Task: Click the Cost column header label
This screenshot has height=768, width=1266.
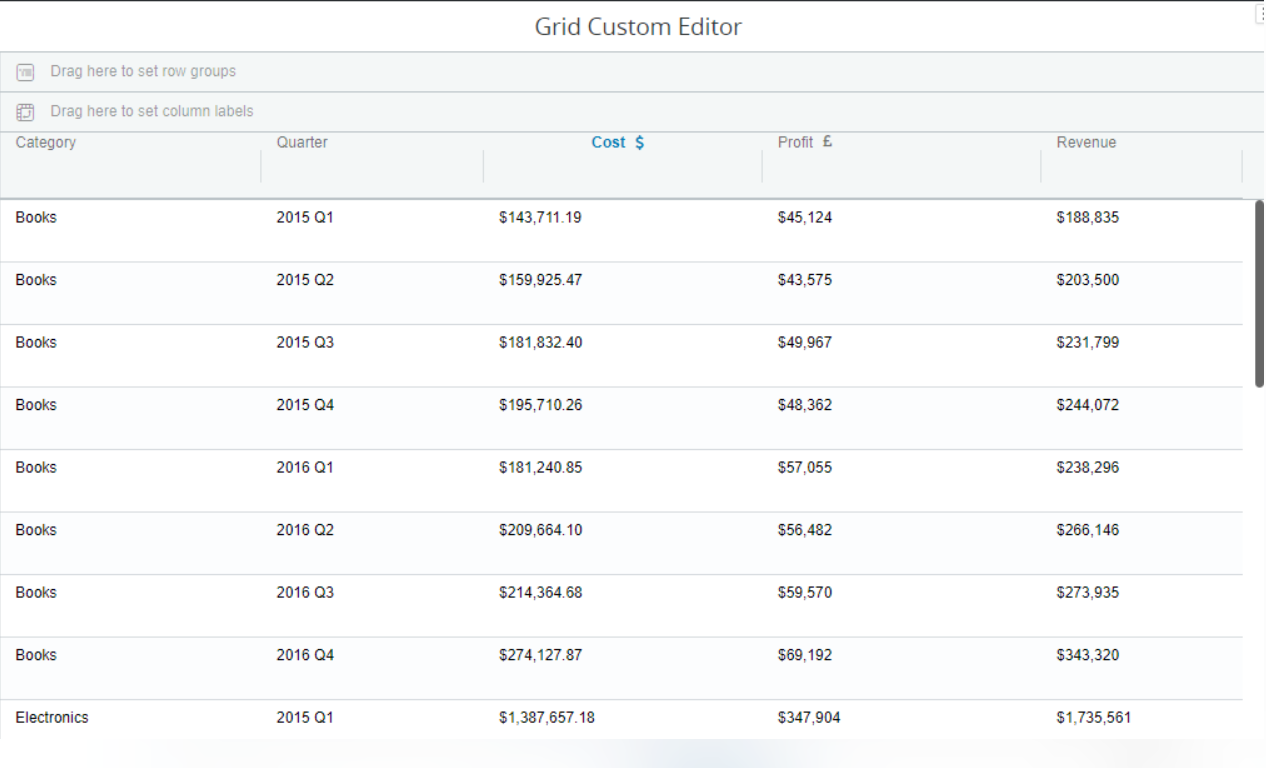Action: point(608,143)
